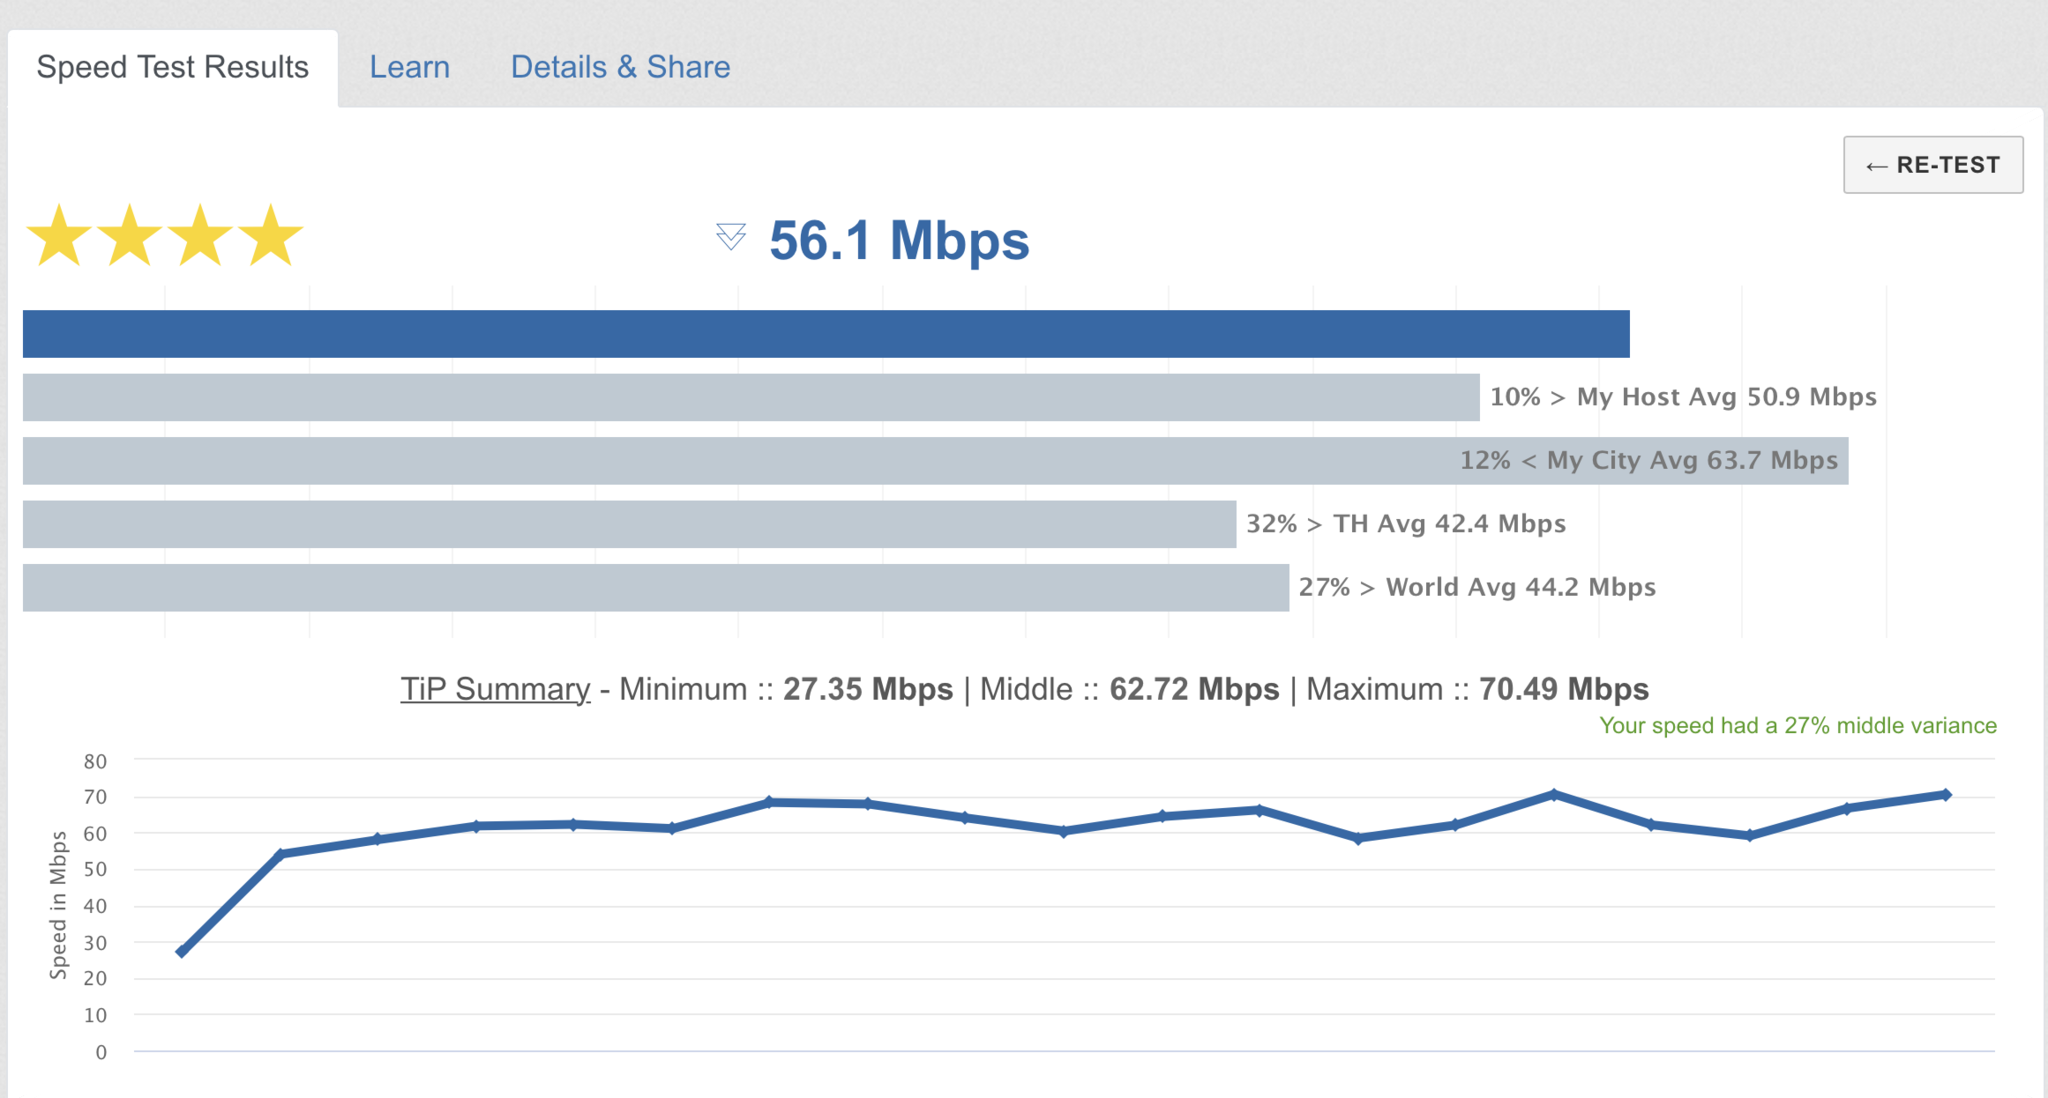Screen dimensions: 2048x1098
Task: Click the last data point on the speed graph
Action: 1946,795
